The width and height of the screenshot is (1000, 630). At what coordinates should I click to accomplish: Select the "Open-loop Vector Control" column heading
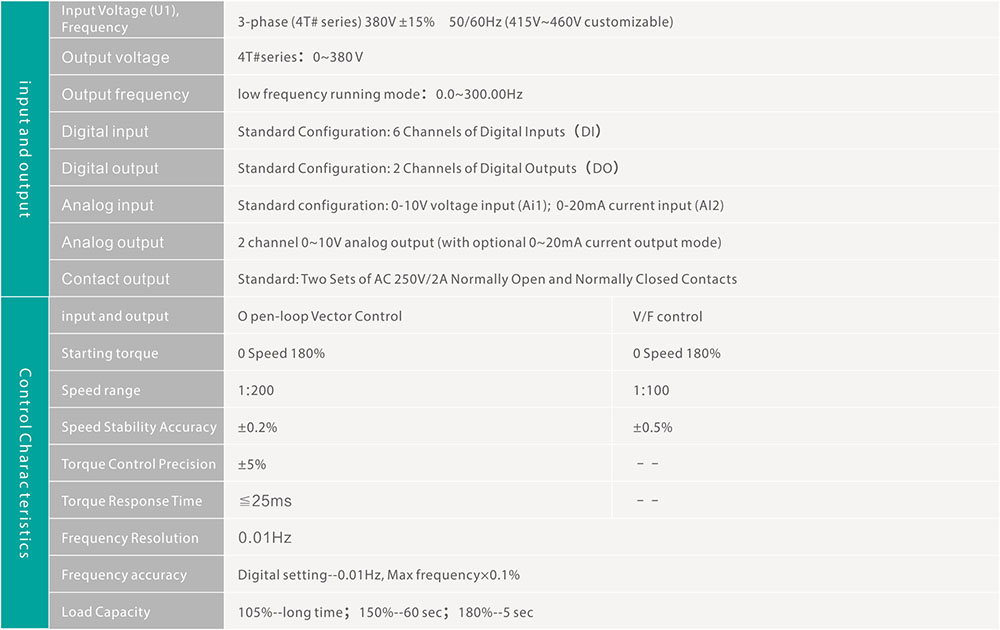point(320,316)
